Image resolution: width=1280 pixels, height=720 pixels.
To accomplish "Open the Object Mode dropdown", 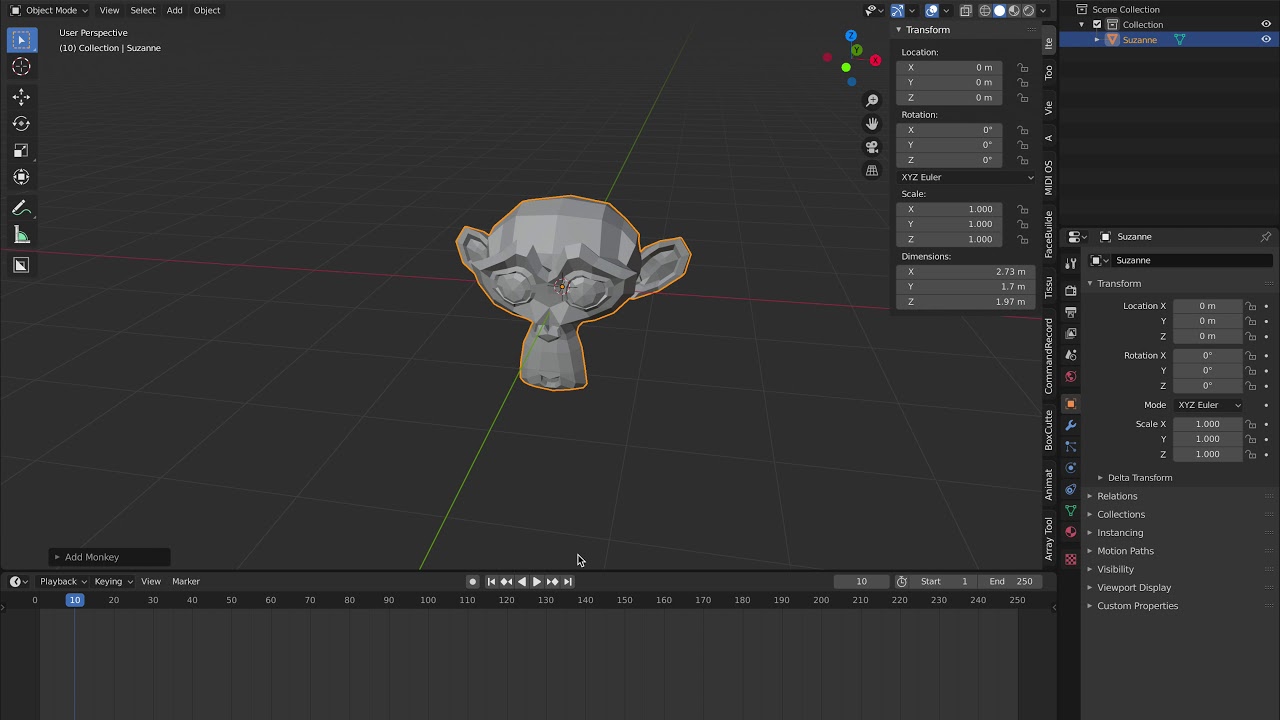I will tap(49, 10).
